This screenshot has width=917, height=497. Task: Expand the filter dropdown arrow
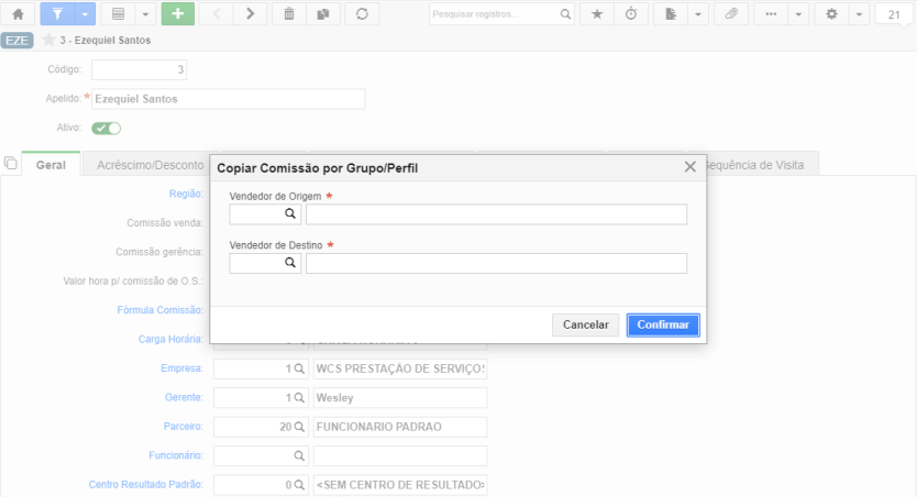pyautogui.click(x=85, y=14)
